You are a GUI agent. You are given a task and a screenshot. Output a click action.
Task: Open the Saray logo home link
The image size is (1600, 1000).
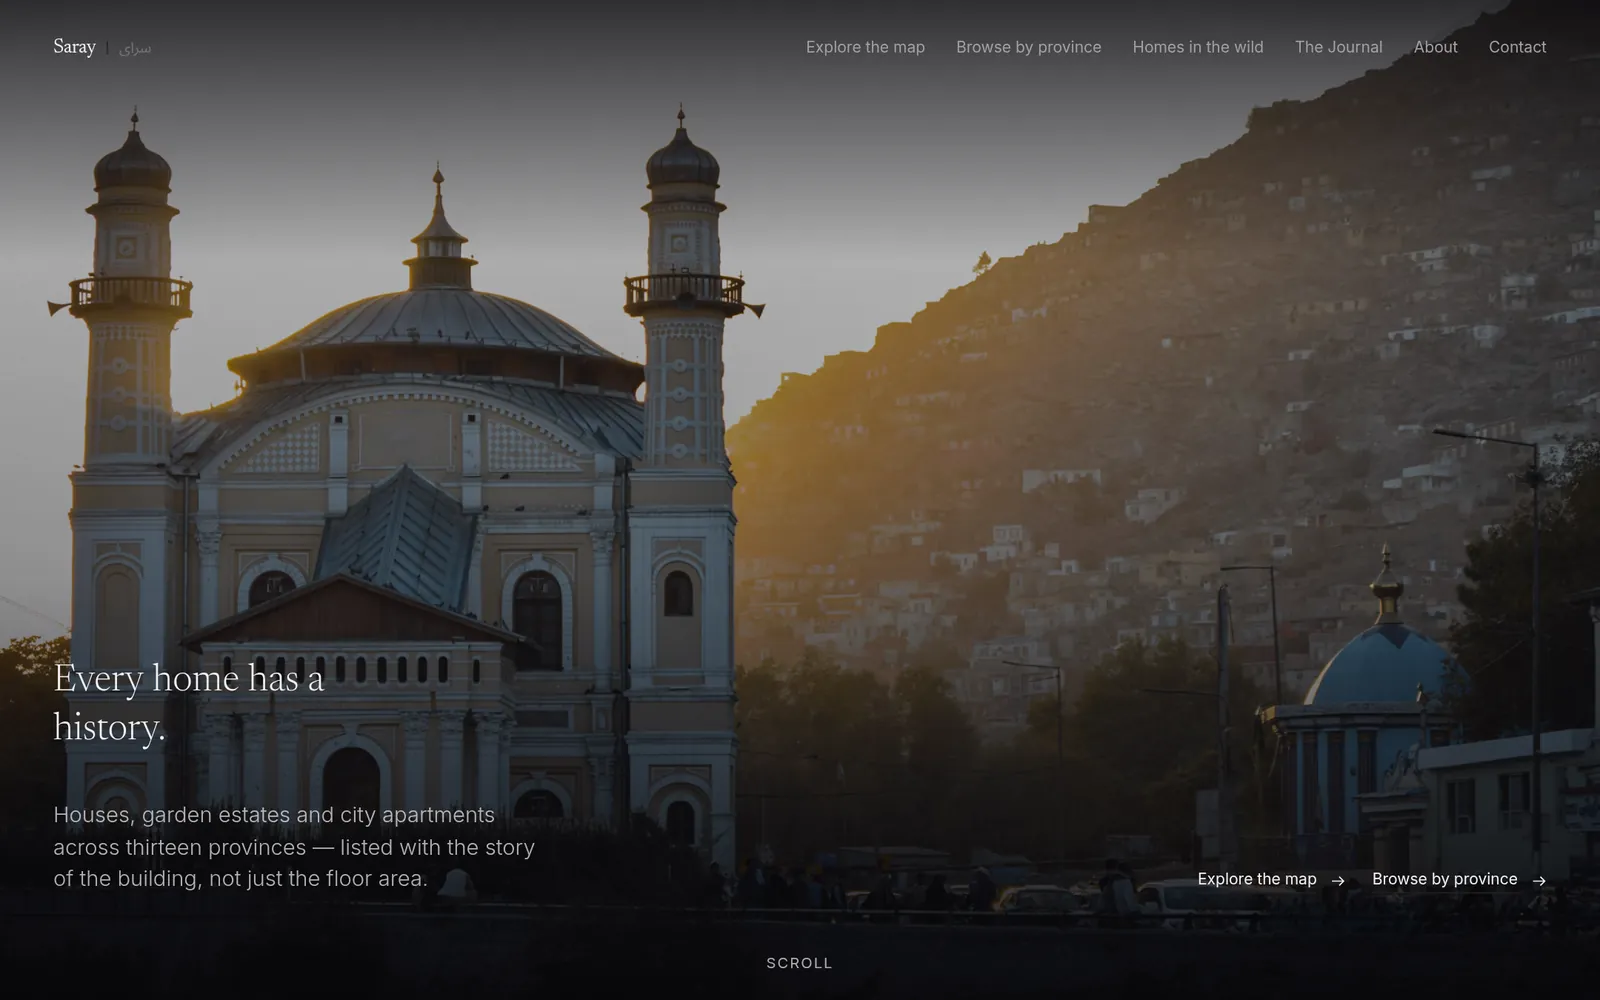(74, 47)
